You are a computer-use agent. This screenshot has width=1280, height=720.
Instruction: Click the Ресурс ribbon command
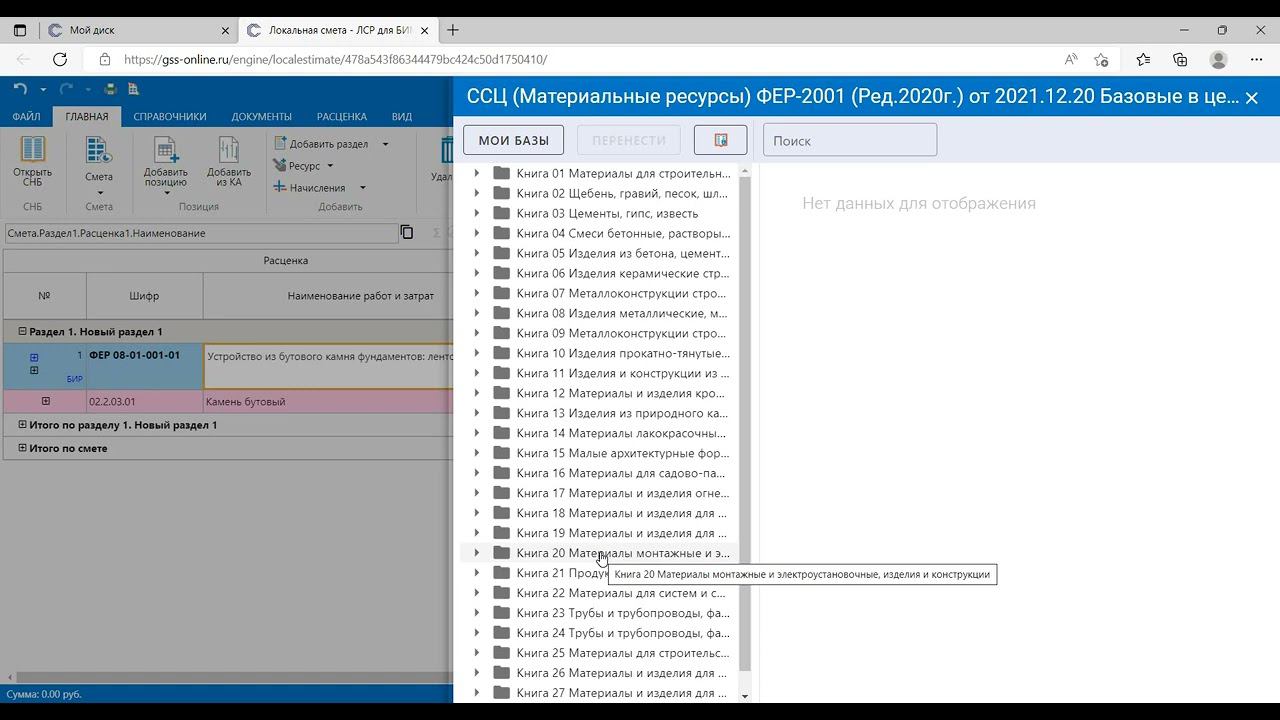298,166
